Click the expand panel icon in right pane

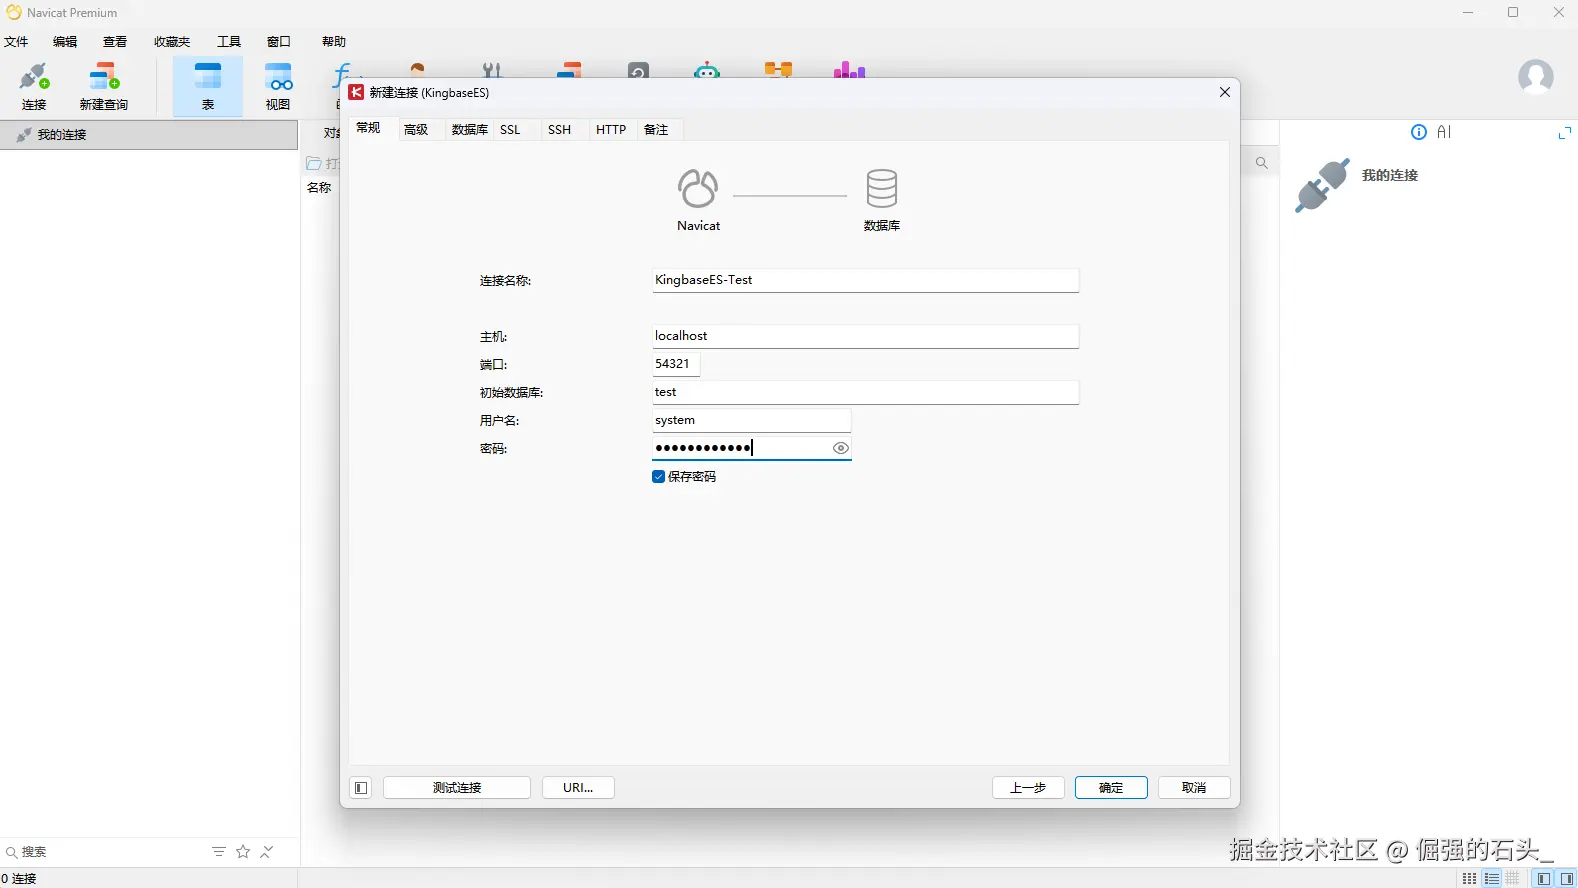(x=1565, y=133)
